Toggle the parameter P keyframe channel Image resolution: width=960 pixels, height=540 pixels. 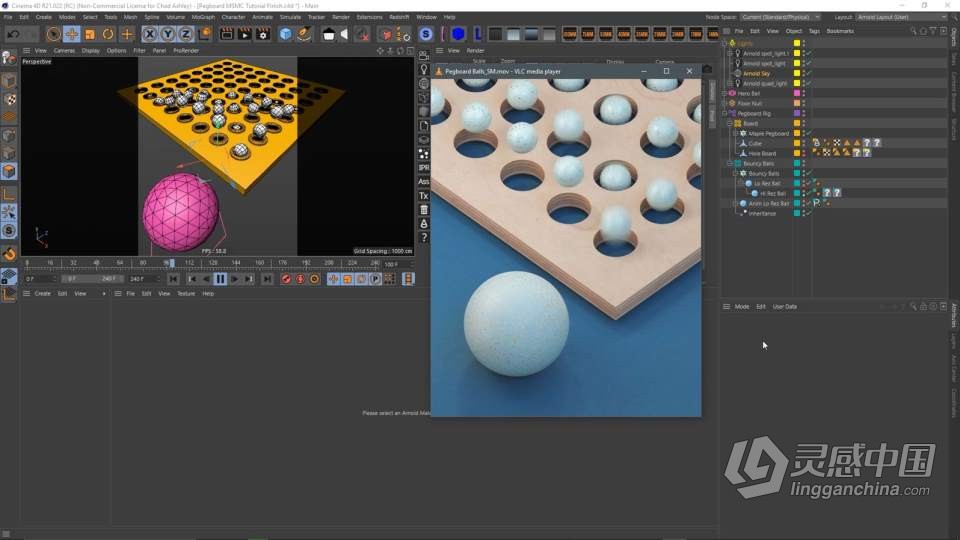click(x=375, y=279)
